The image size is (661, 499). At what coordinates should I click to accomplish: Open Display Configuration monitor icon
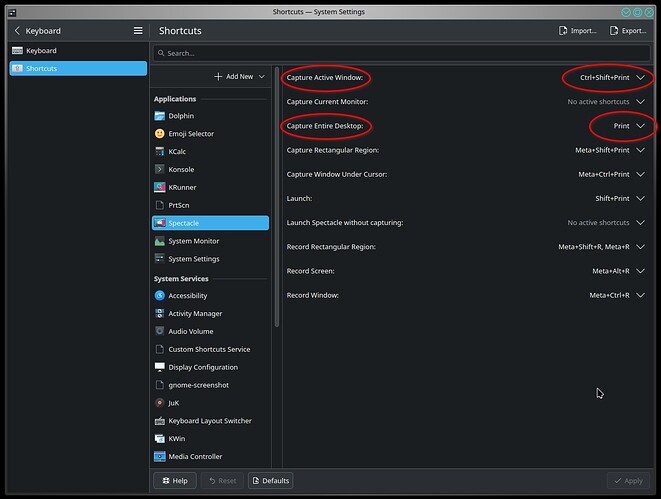pyautogui.click(x=159, y=367)
